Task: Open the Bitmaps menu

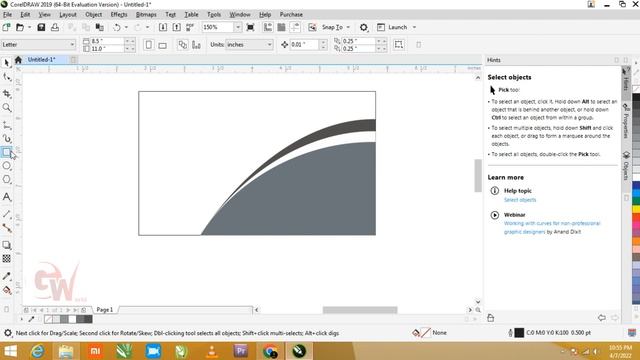Action: coord(146,14)
